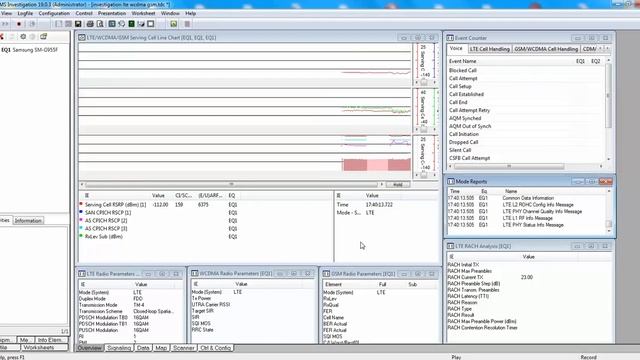Click the Event Counter scroll-down arrow

609,159
